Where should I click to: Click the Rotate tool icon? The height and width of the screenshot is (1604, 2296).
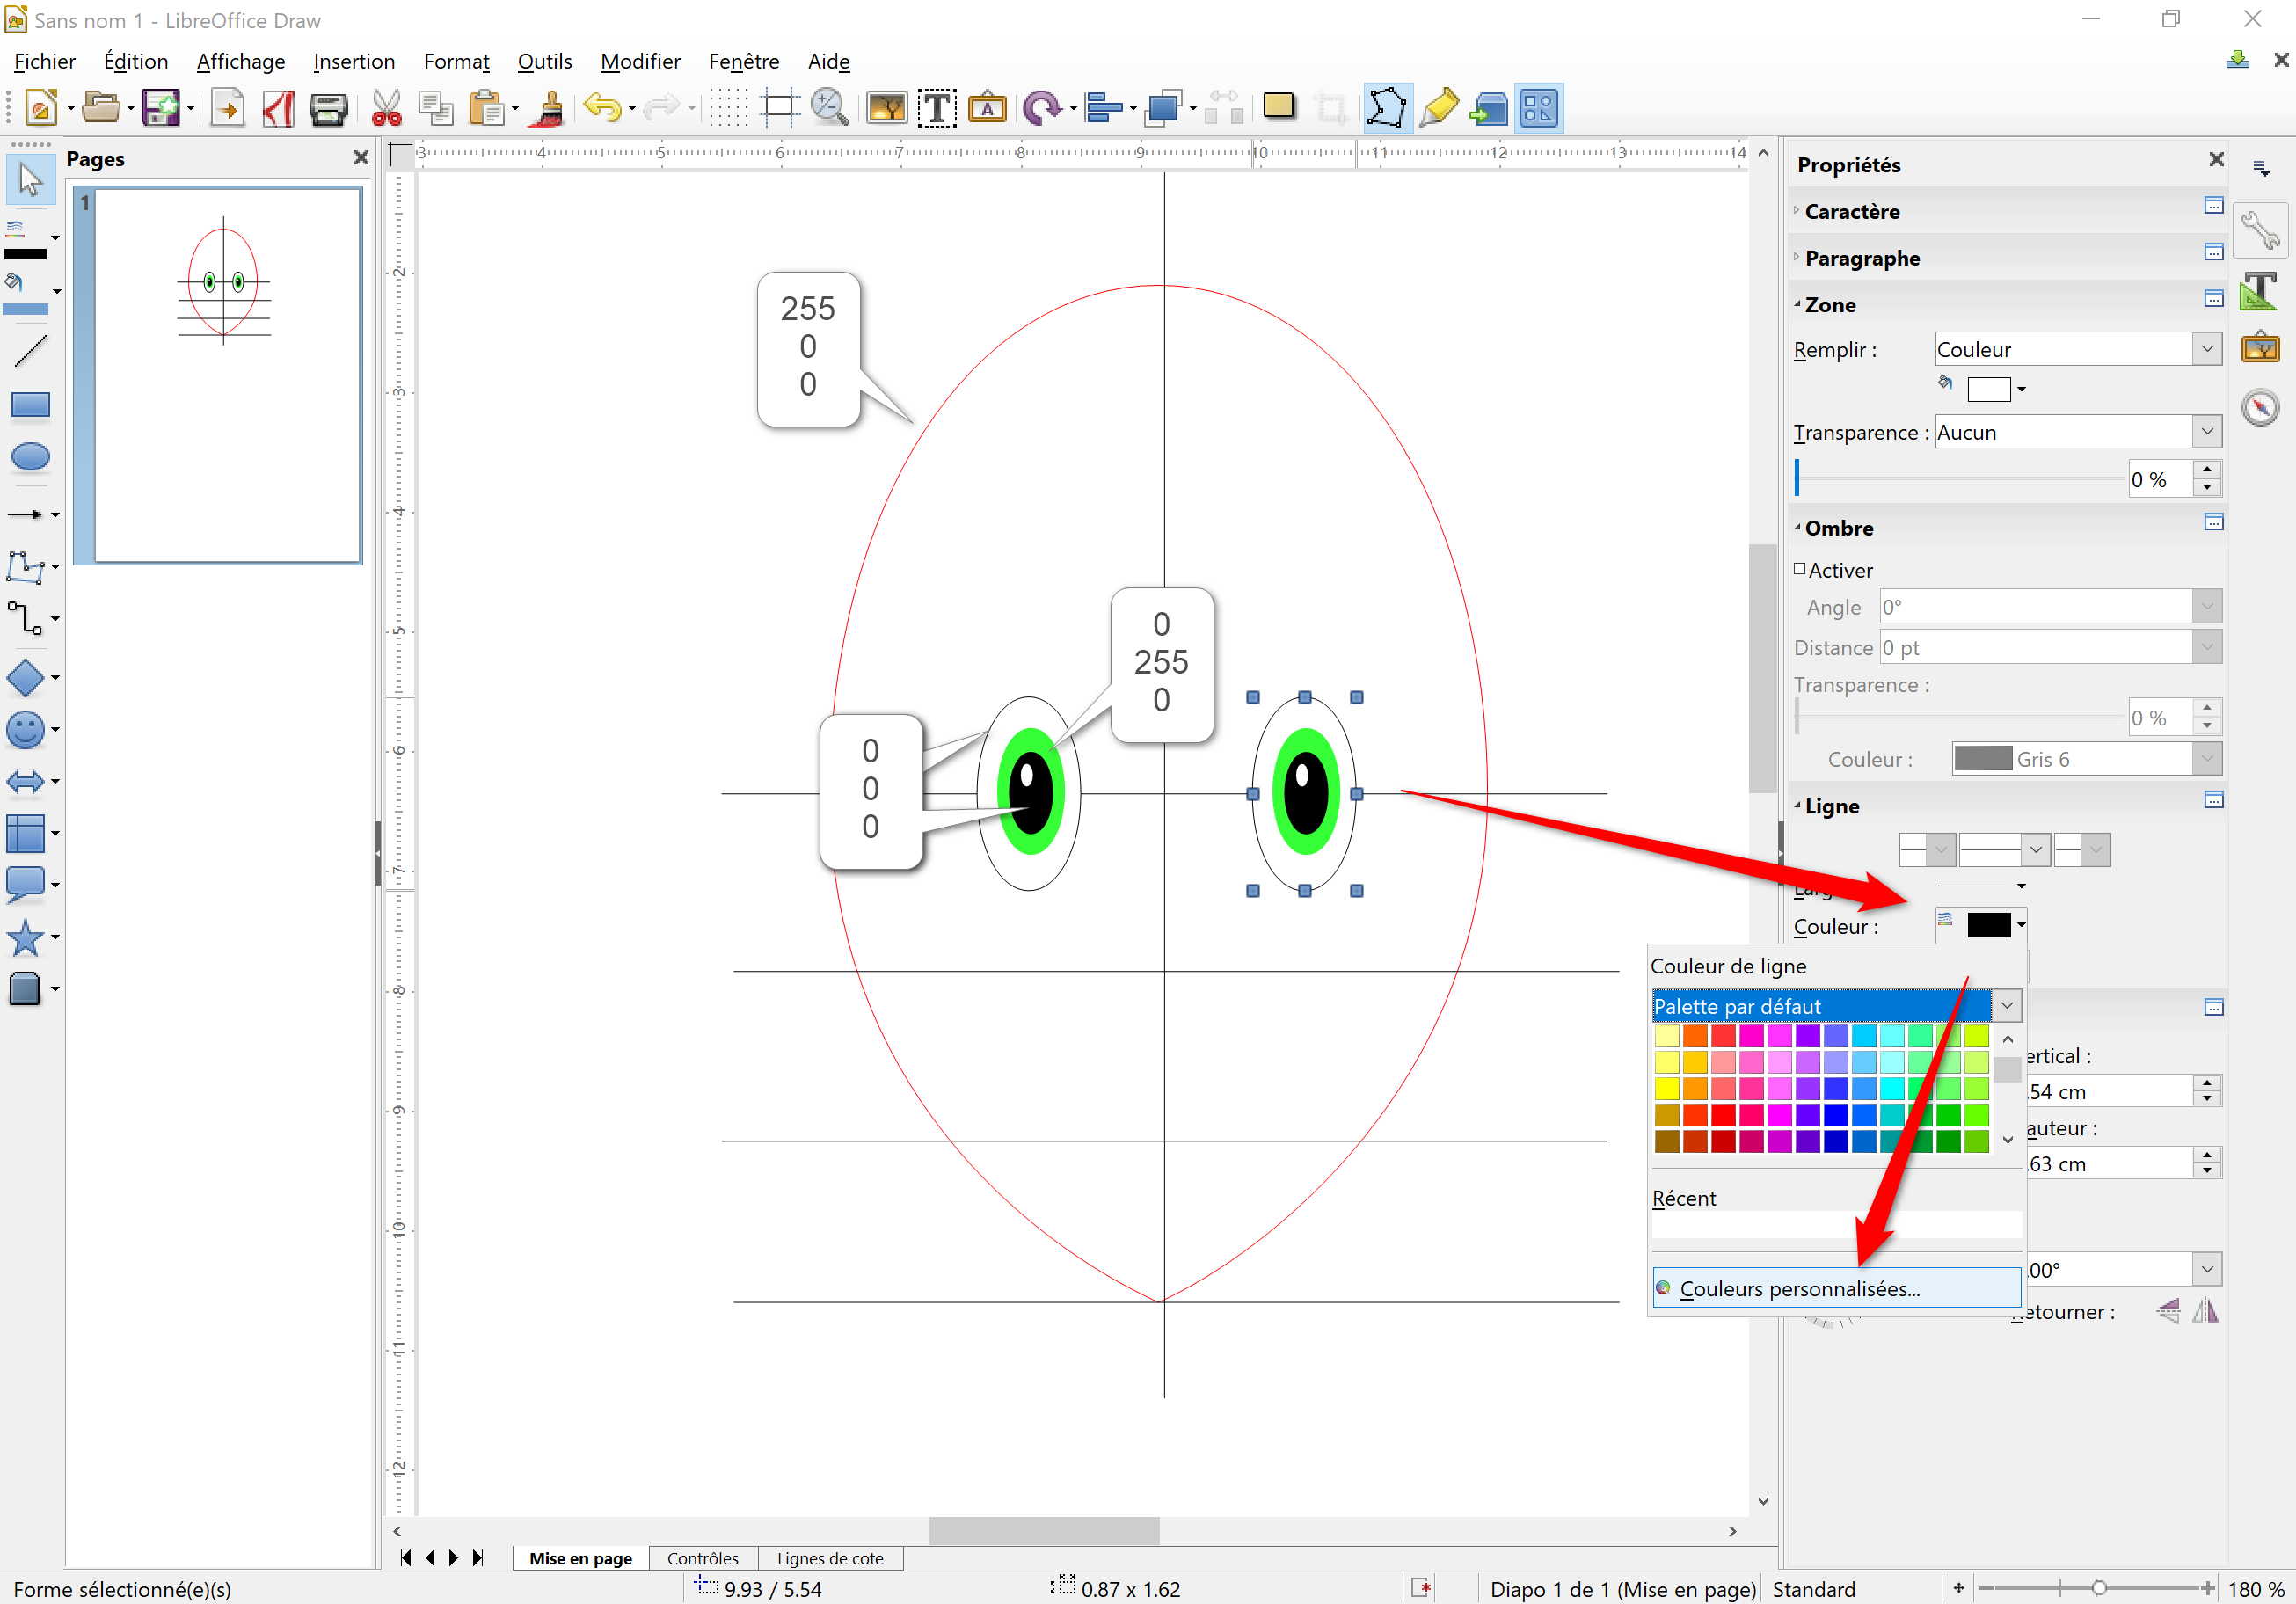click(x=1042, y=107)
